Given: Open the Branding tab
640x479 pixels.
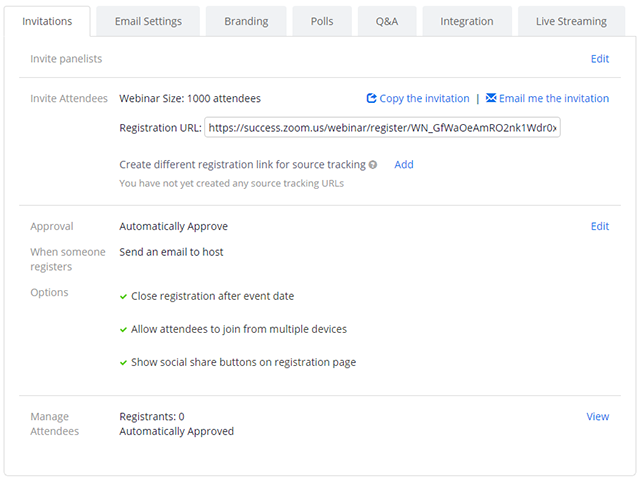Looking at the screenshot, I should pos(246,21).
